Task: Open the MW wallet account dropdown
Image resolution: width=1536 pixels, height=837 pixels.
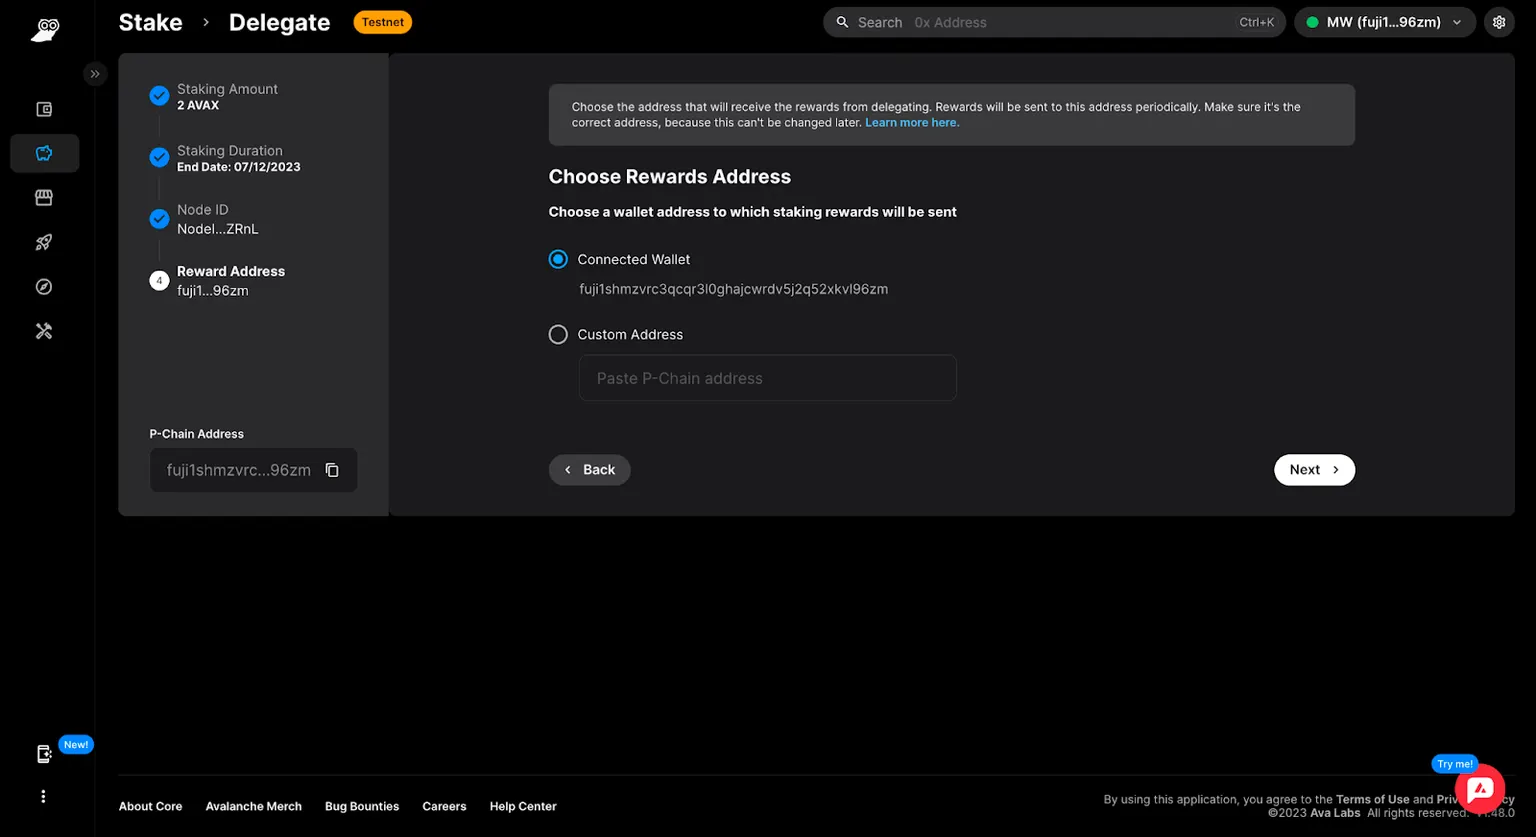Action: click(1385, 22)
